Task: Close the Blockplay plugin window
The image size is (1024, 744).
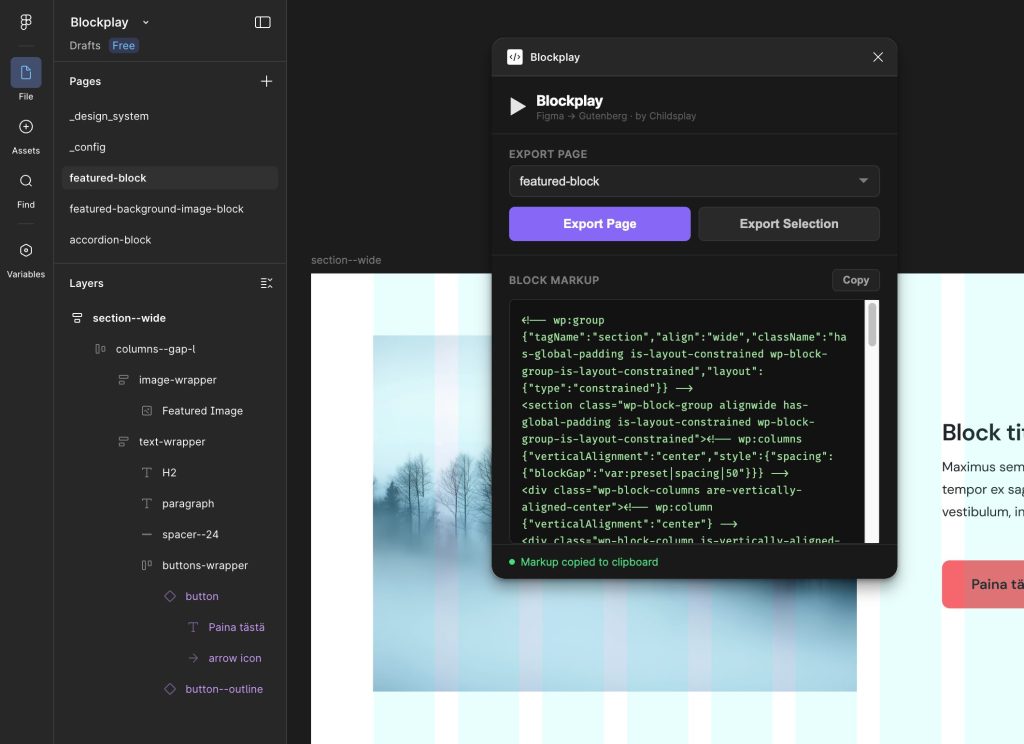Action: 878,57
